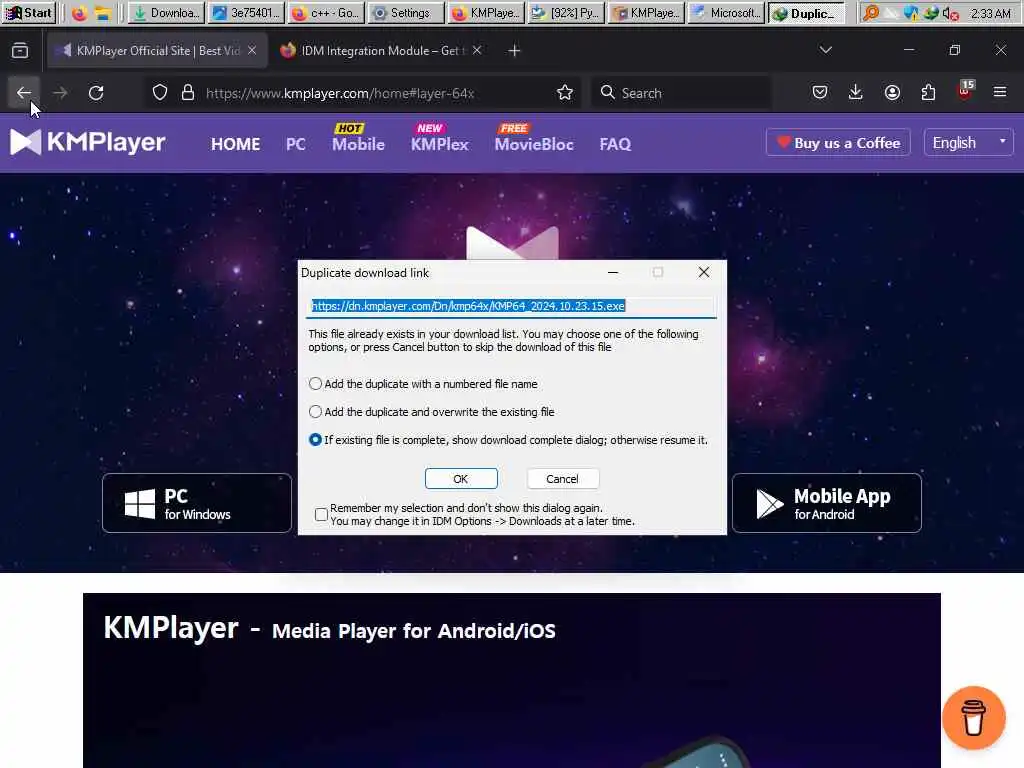Open PC in site navigation
The width and height of the screenshot is (1024, 768).
tap(296, 144)
